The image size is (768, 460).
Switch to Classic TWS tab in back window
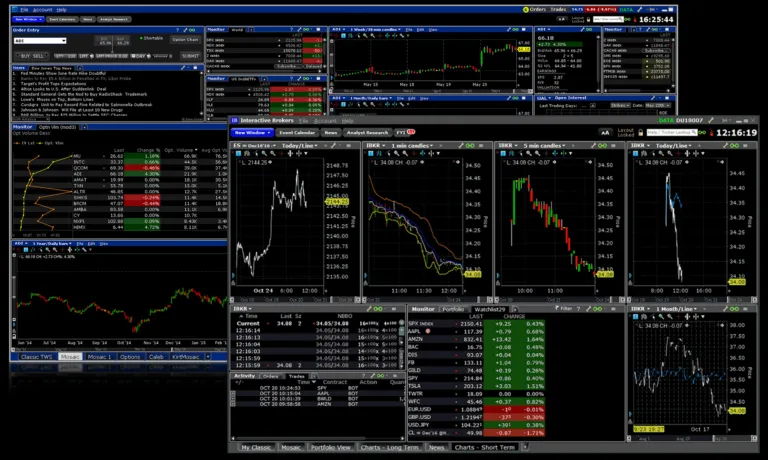click(x=36, y=357)
